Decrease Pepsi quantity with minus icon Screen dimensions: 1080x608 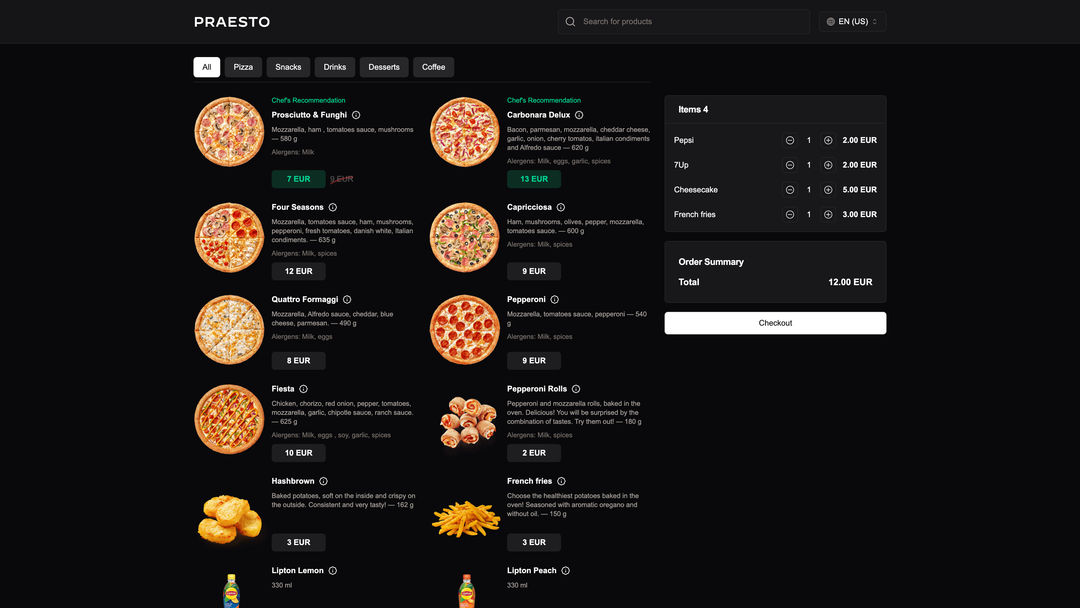pyautogui.click(x=790, y=140)
